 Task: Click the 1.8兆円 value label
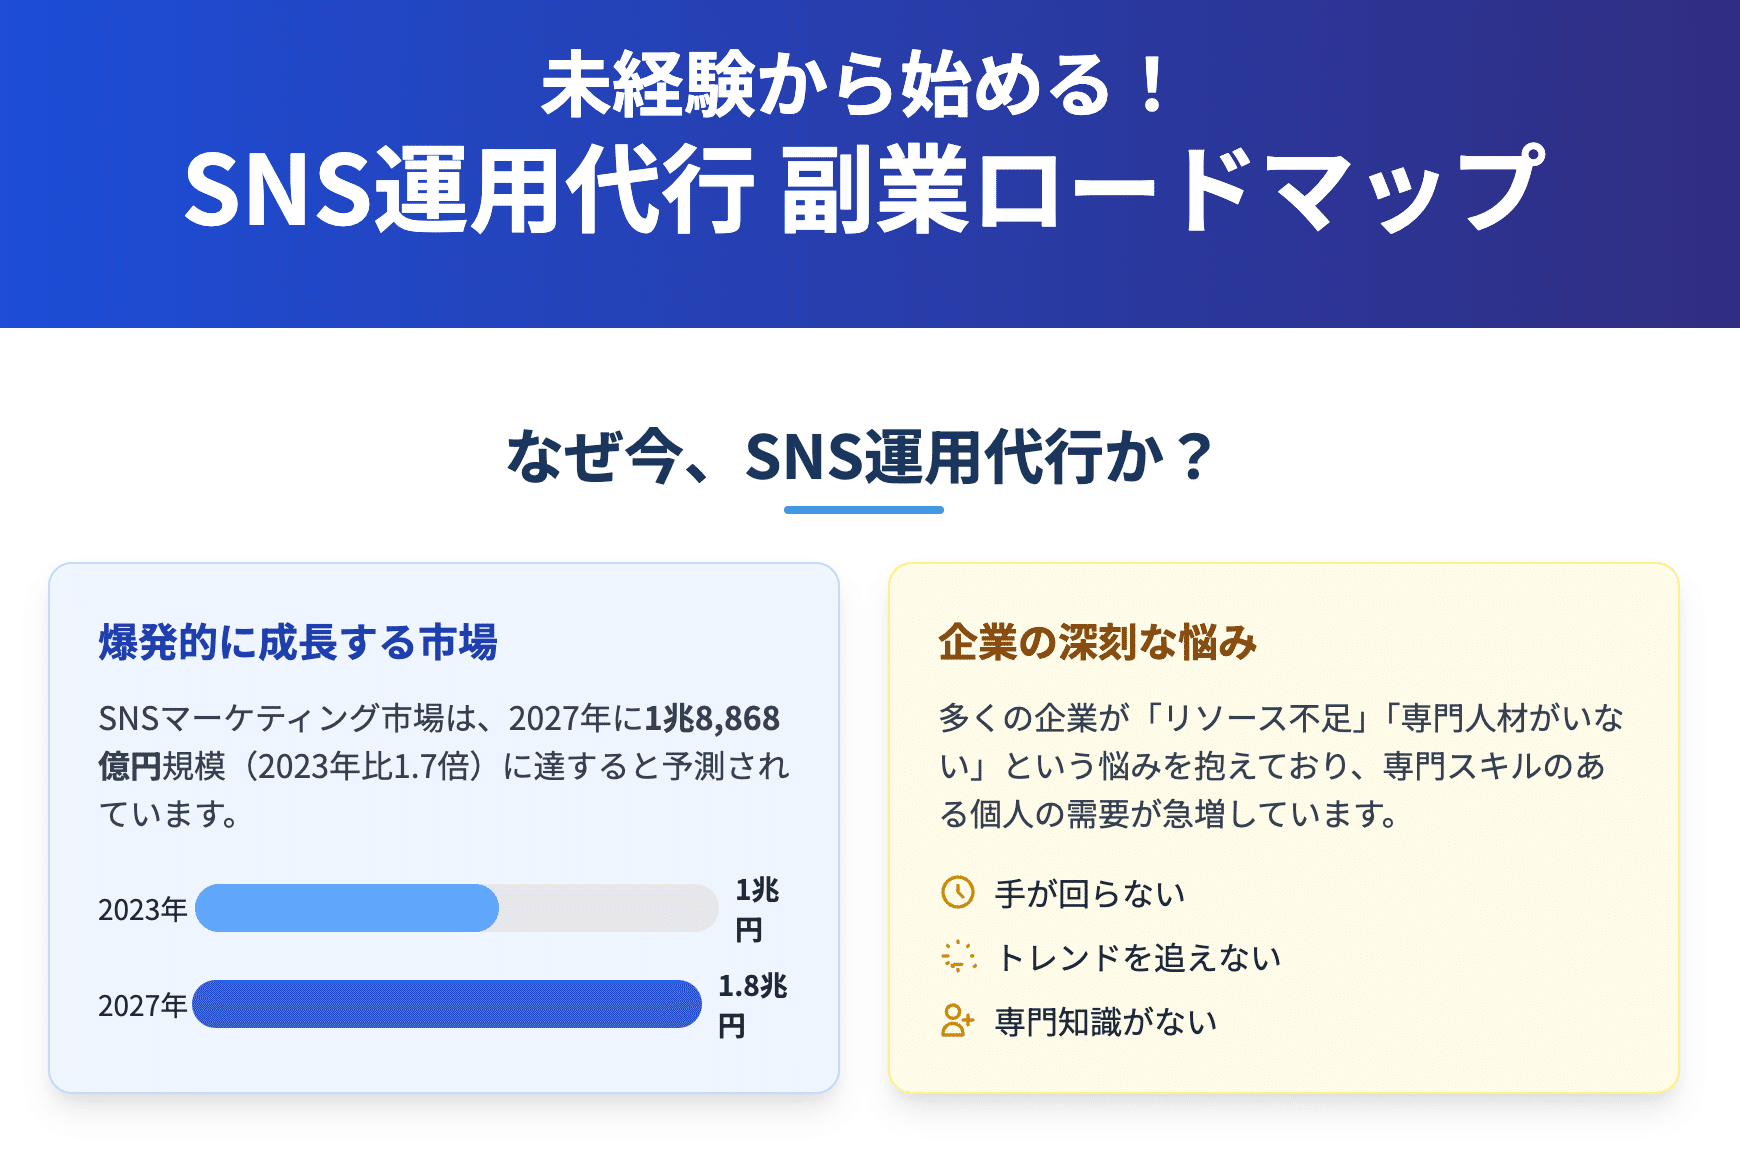tap(752, 1005)
